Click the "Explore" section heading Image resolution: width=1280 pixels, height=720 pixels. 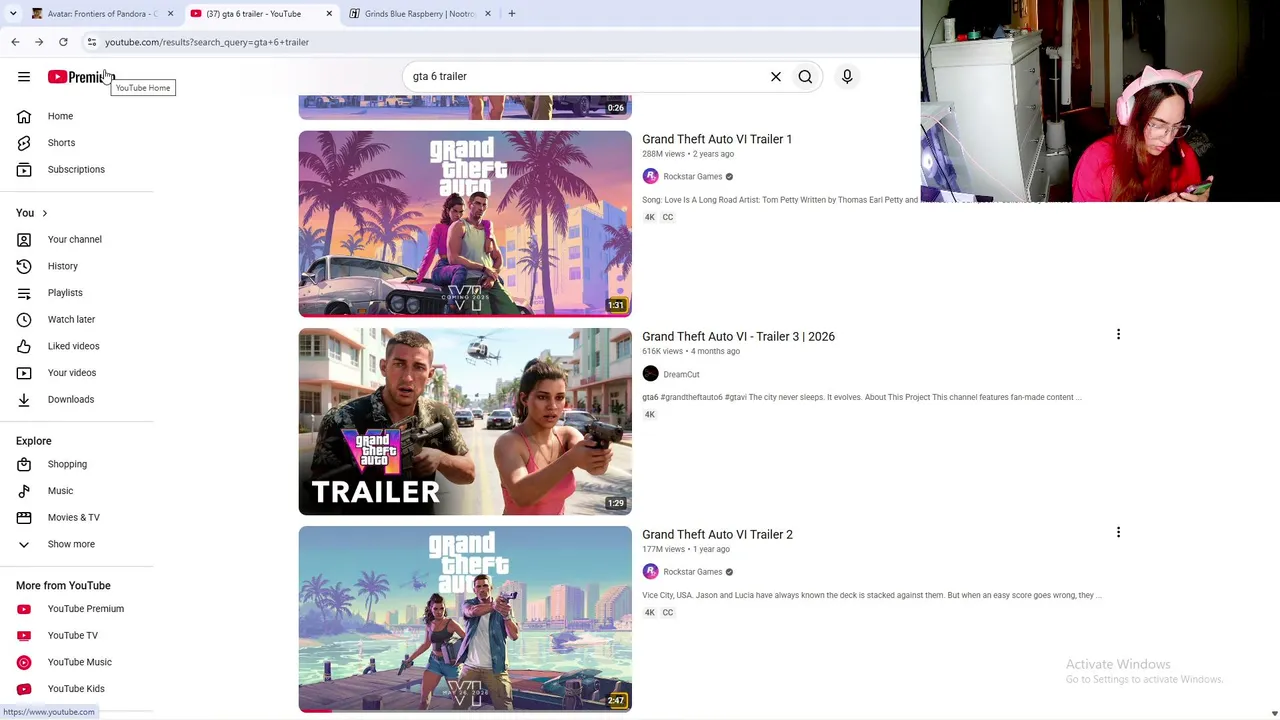coord(34,441)
